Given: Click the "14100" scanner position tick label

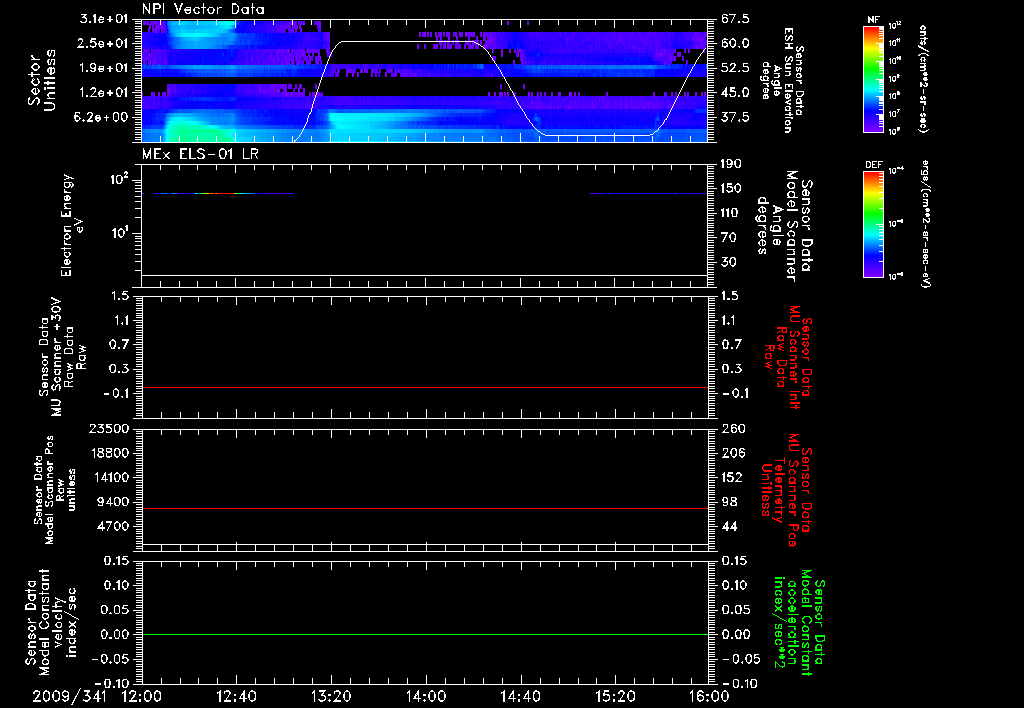Looking at the screenshot, I should pos(109,477).
